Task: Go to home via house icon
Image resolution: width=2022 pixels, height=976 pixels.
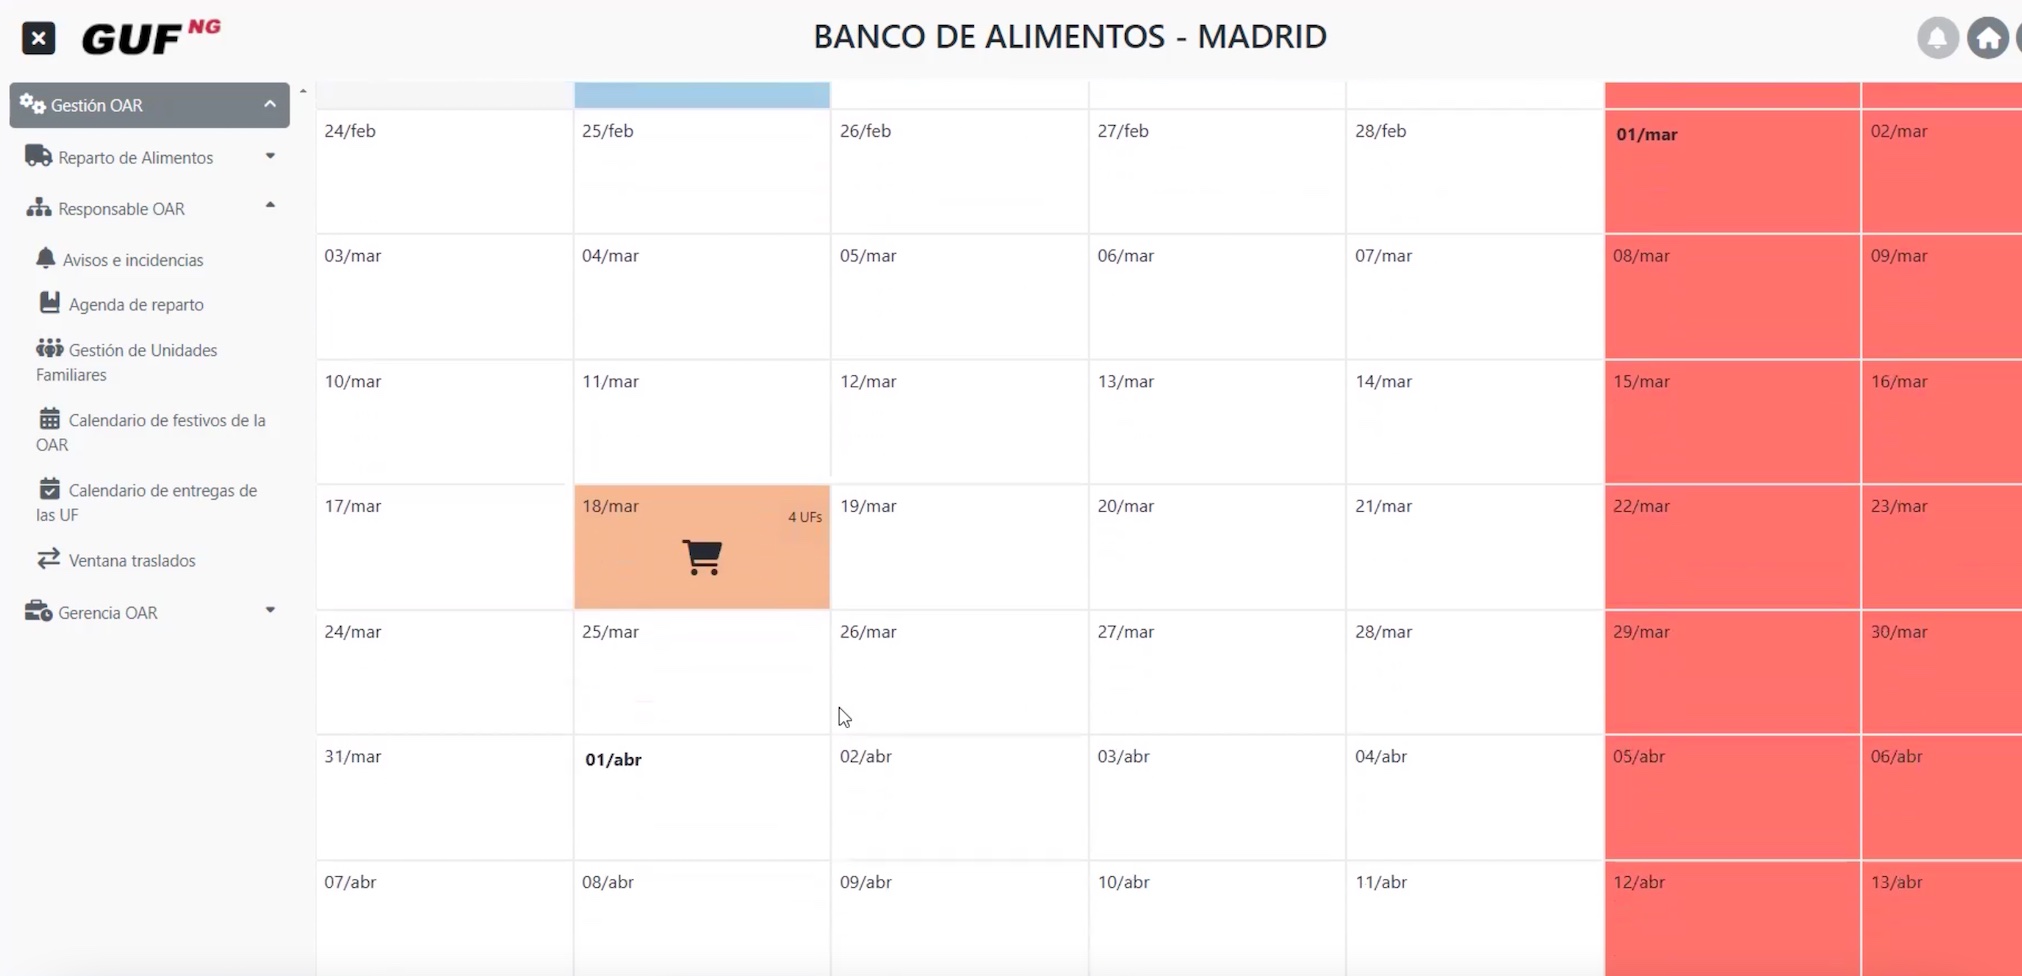Action: coord(1988,38)
